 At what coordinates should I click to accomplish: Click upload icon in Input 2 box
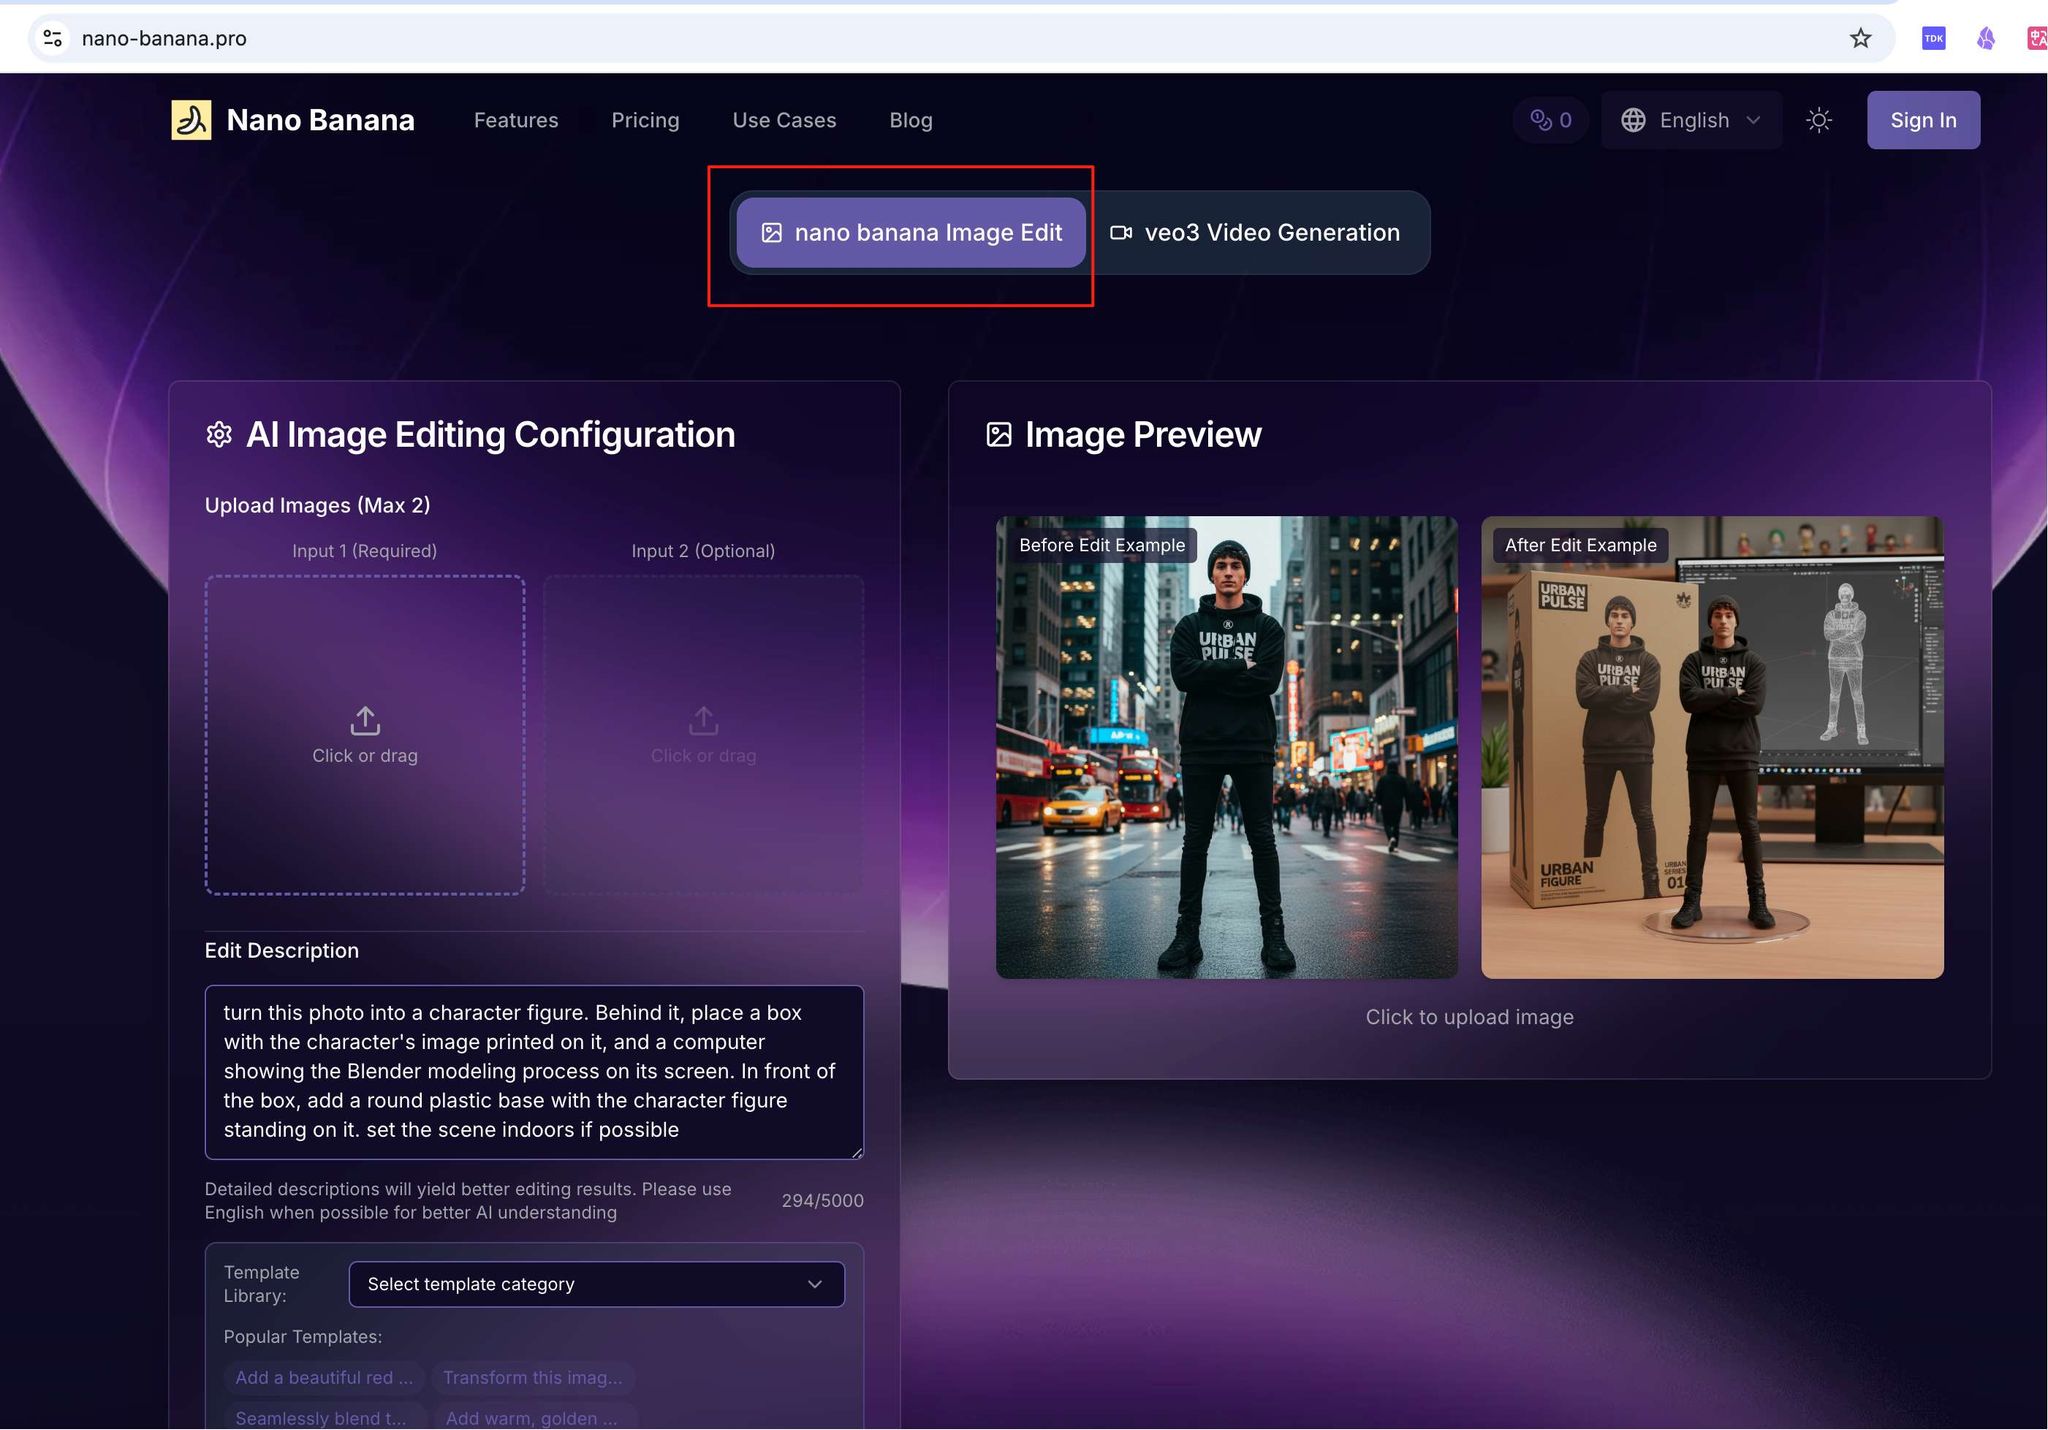click(x=703, y=720)
